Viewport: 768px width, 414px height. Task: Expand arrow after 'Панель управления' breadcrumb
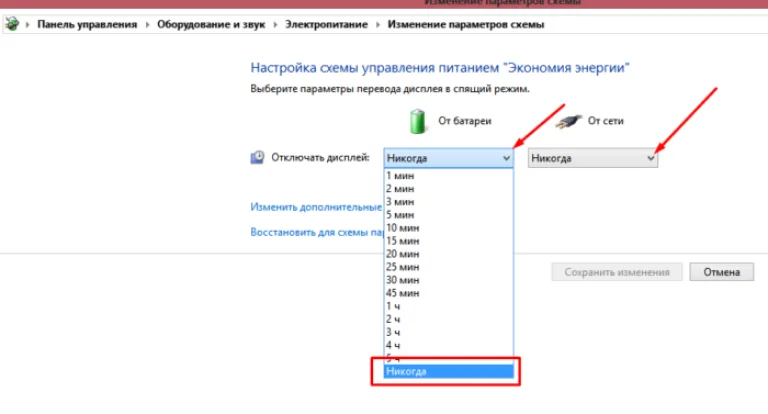[147, 24]
